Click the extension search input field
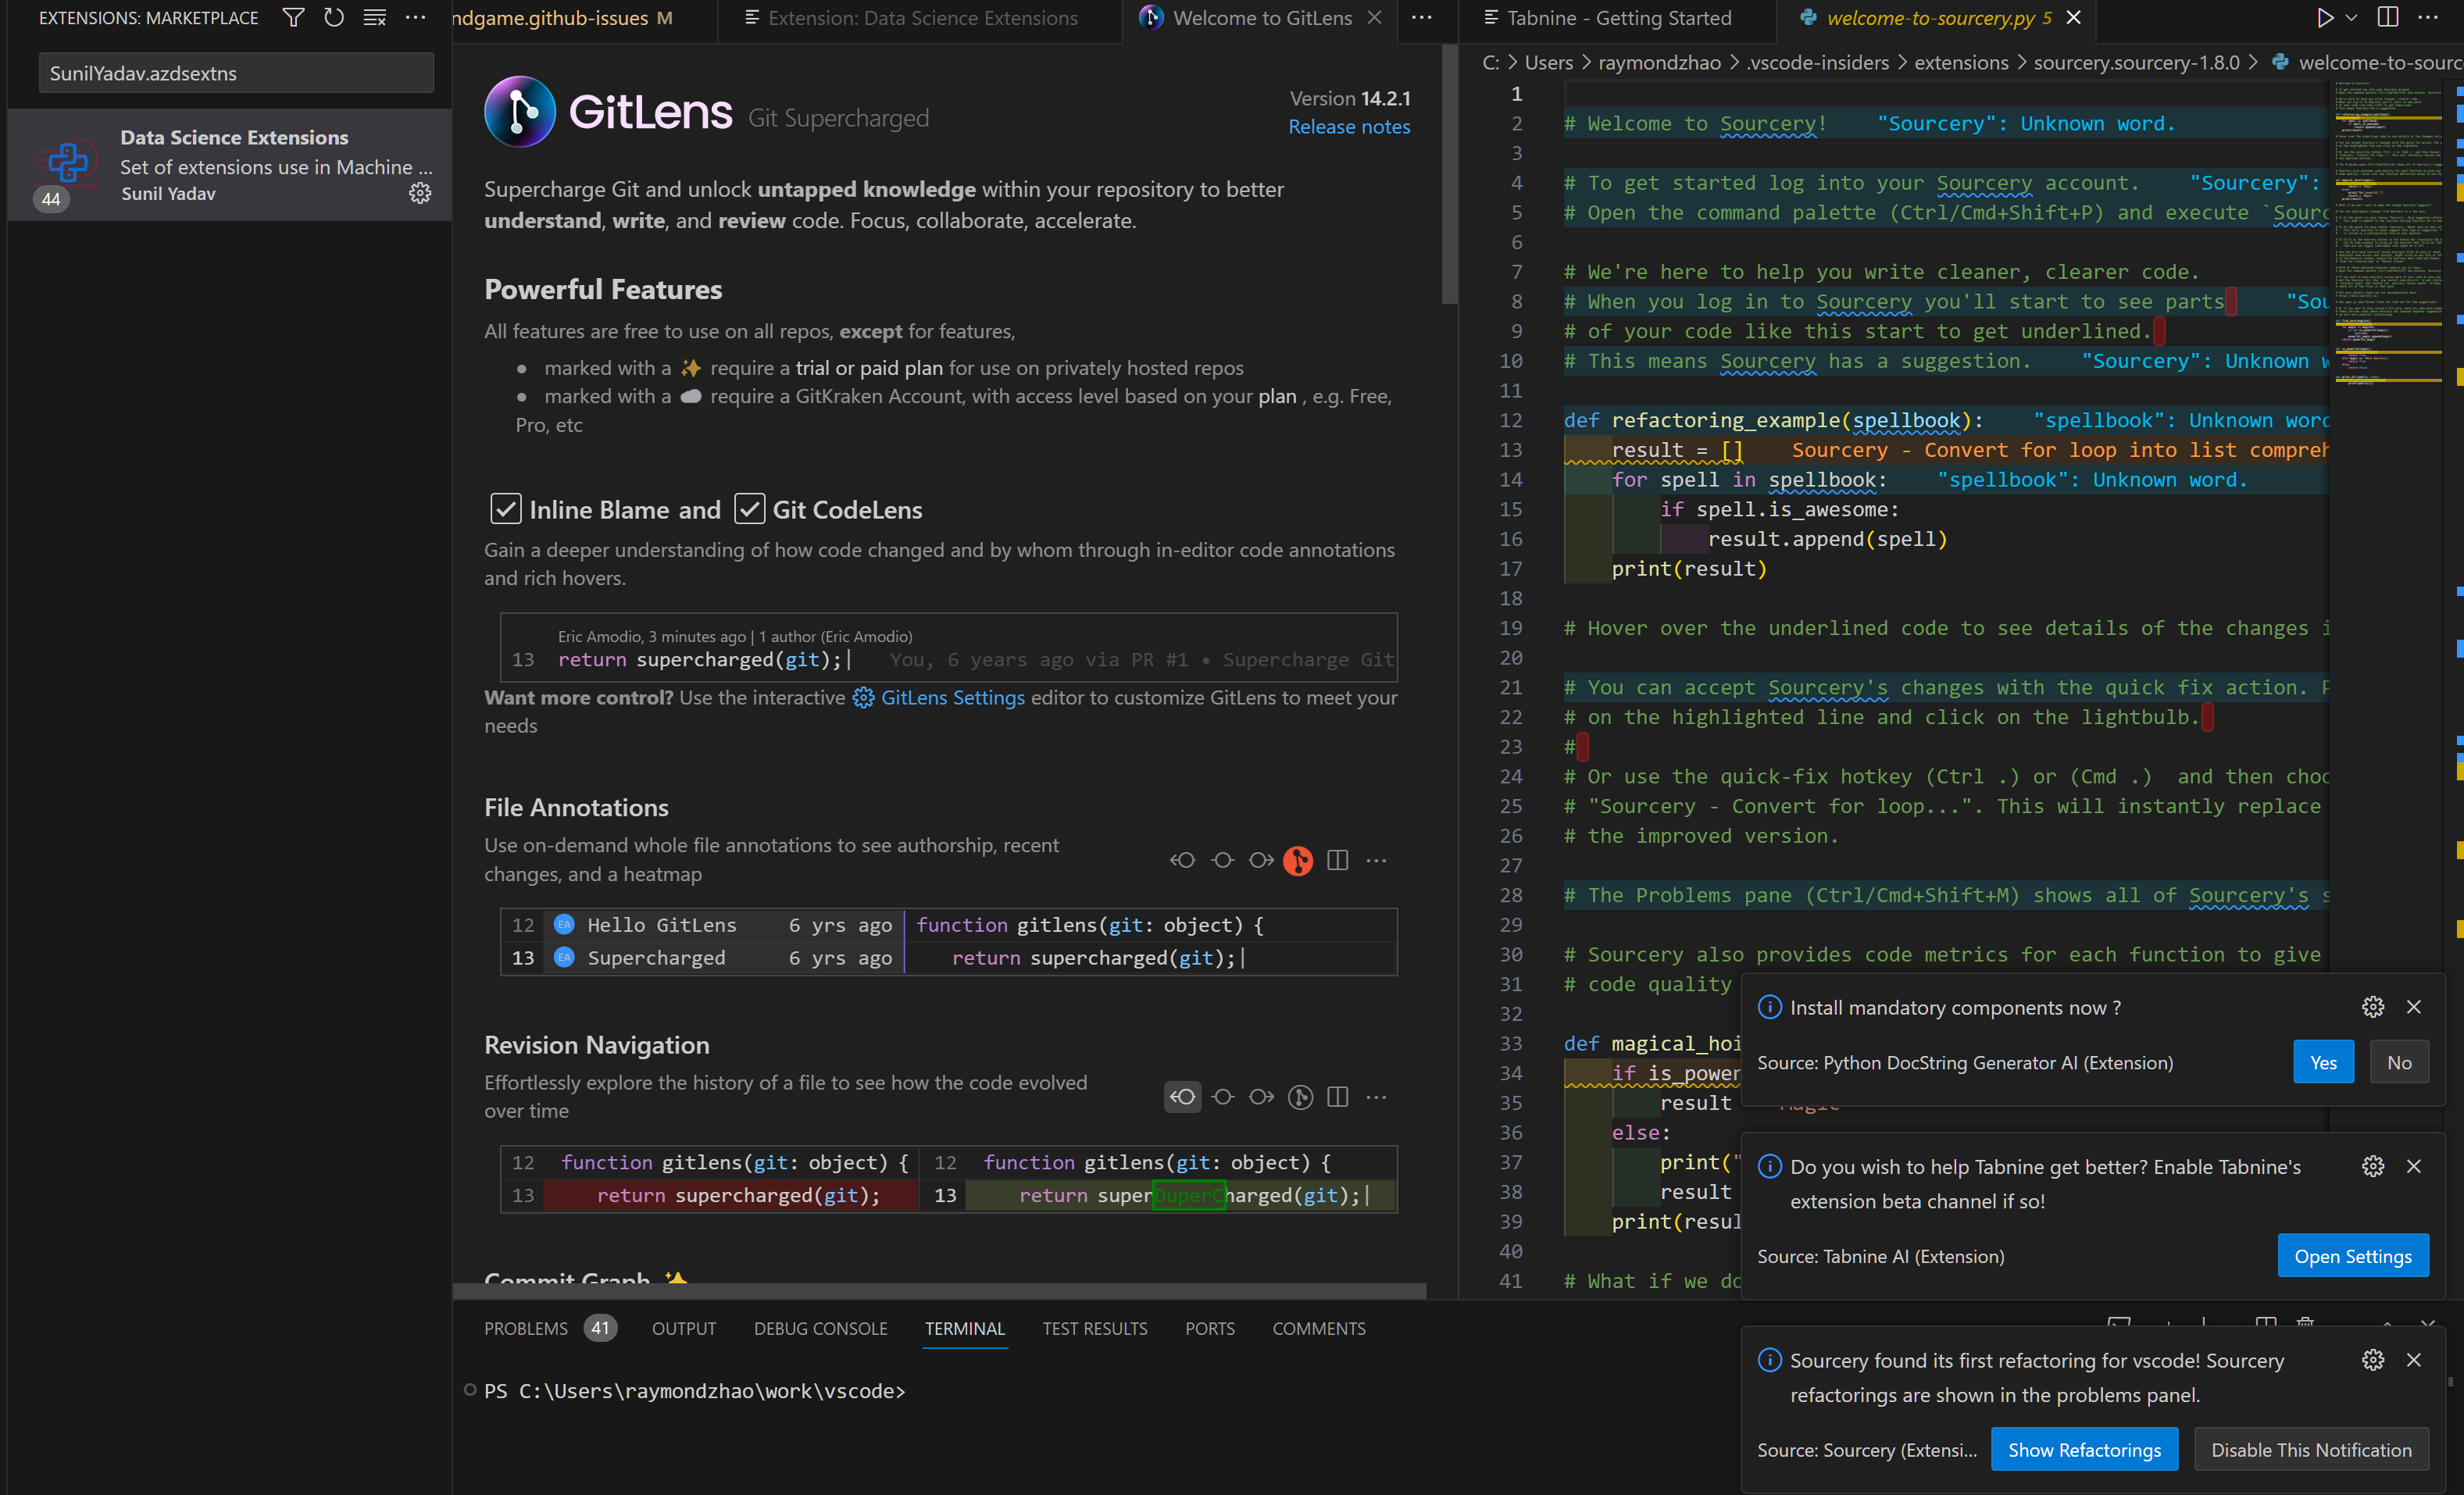Screen dimensions: 2464x1495 [235, 72]
